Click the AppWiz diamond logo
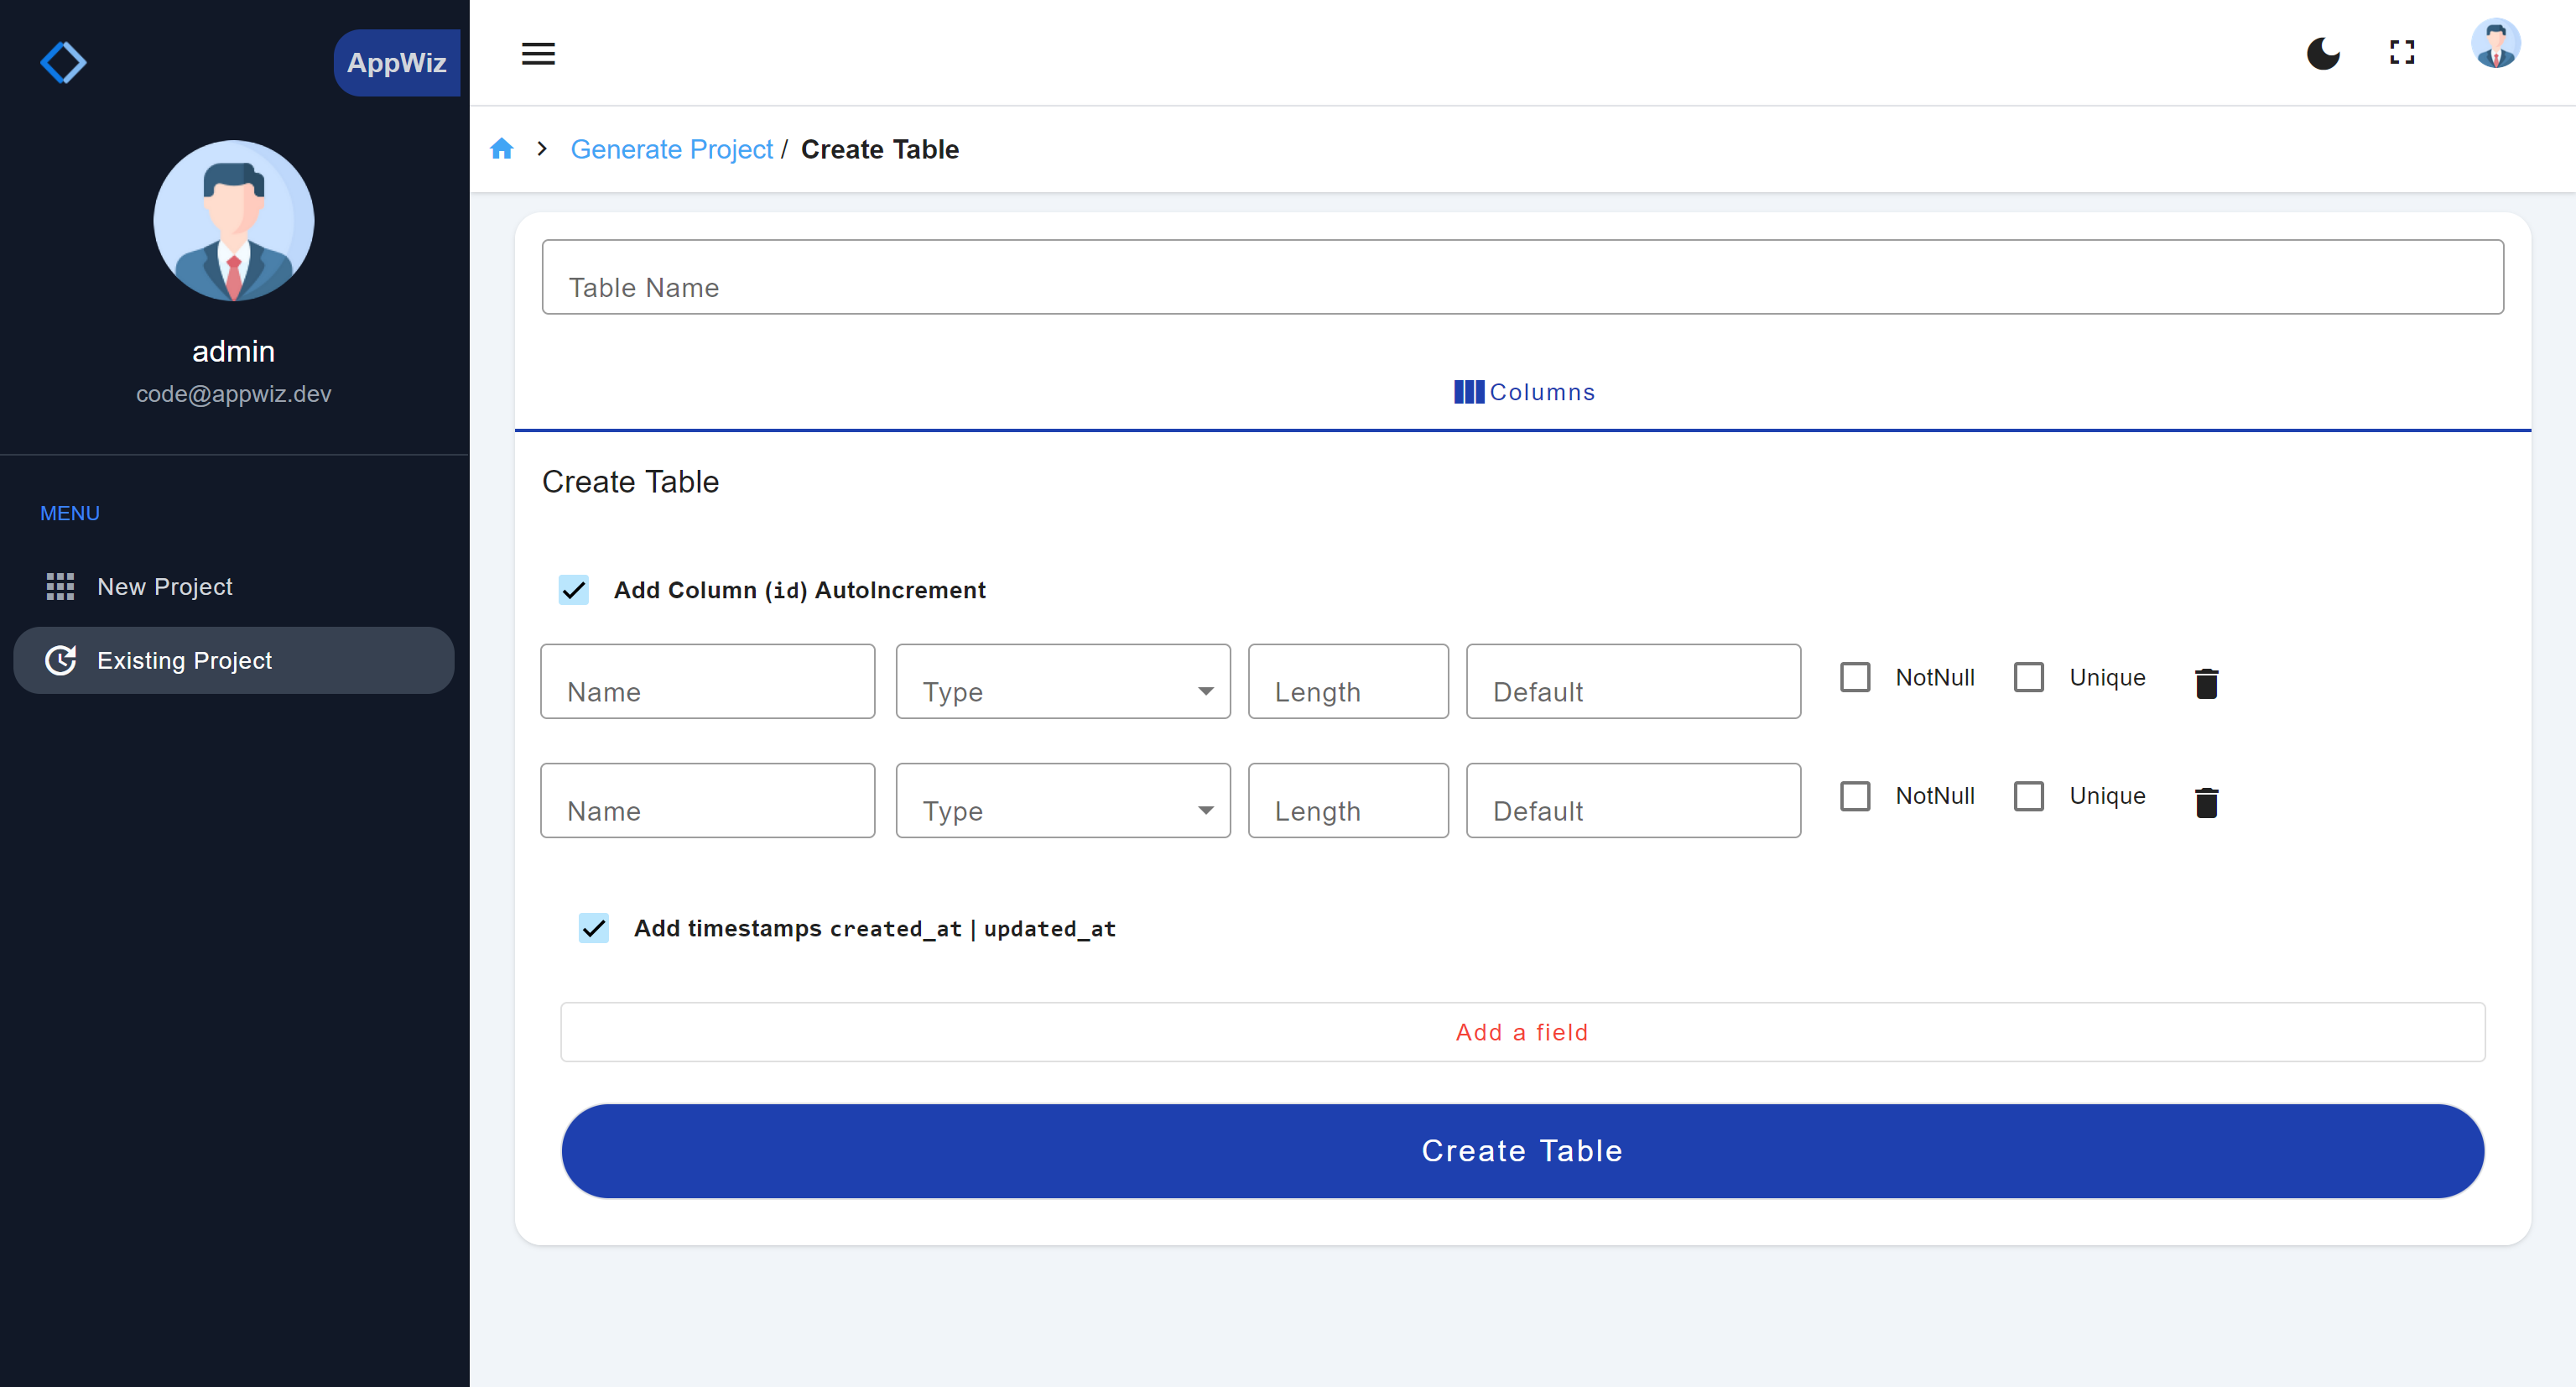The image size is (2576, 1387). 63,62
